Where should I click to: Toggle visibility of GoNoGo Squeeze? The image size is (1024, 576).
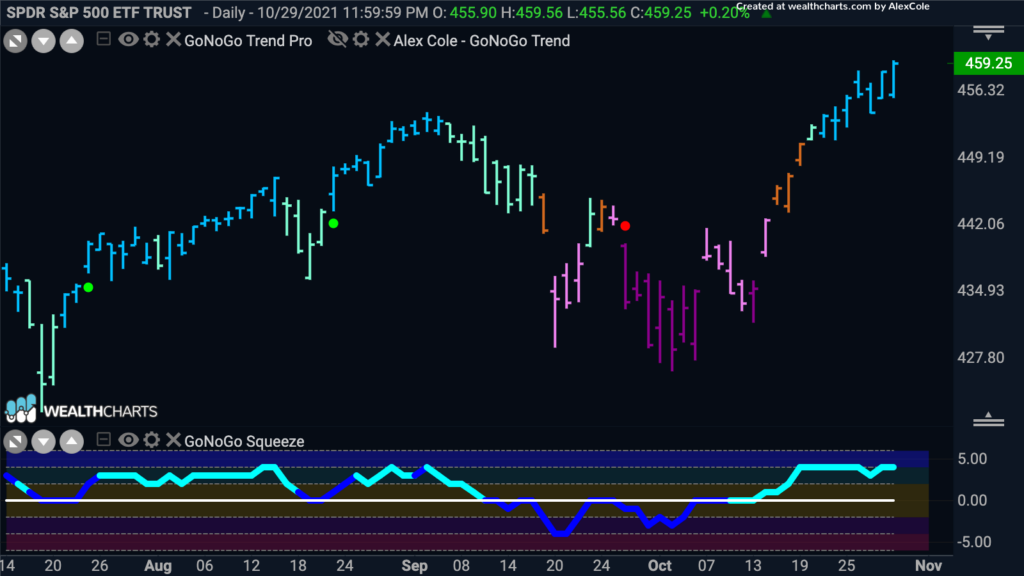click(128, 440)
